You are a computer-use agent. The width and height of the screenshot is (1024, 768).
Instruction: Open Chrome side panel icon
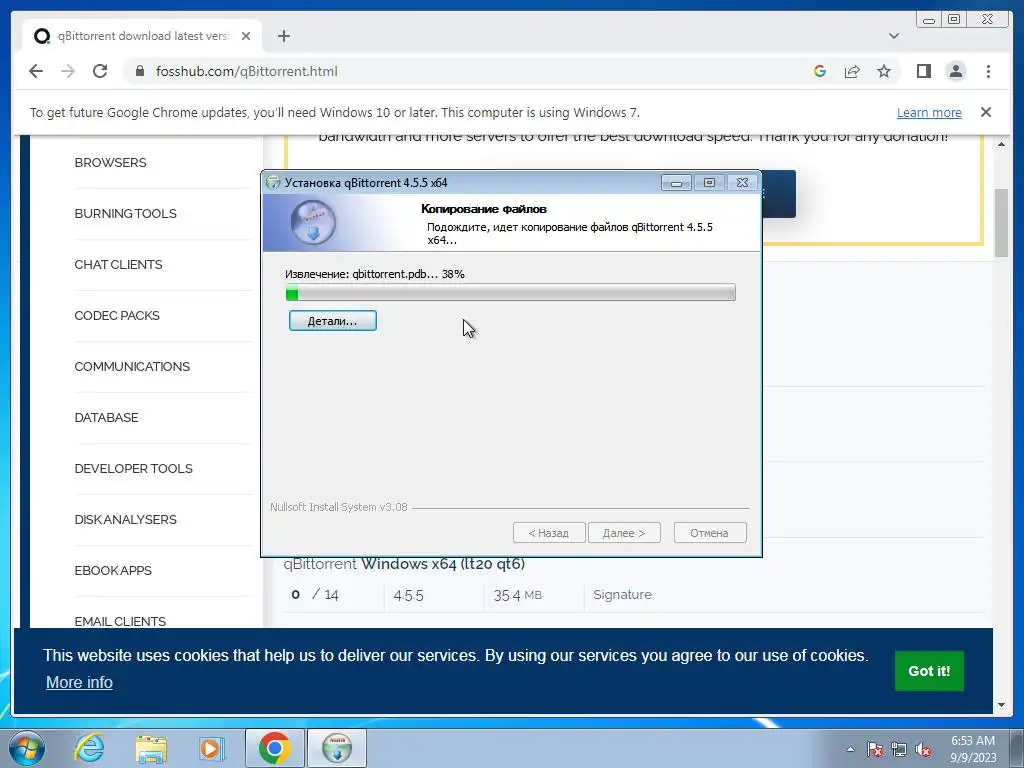click(x=923, y=71)
